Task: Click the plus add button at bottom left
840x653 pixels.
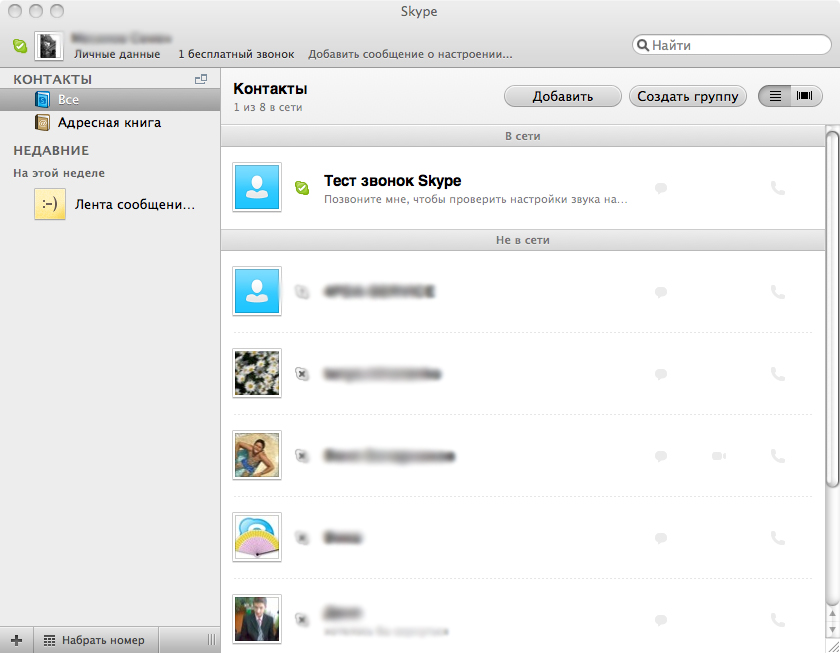Action: point(17,640)
